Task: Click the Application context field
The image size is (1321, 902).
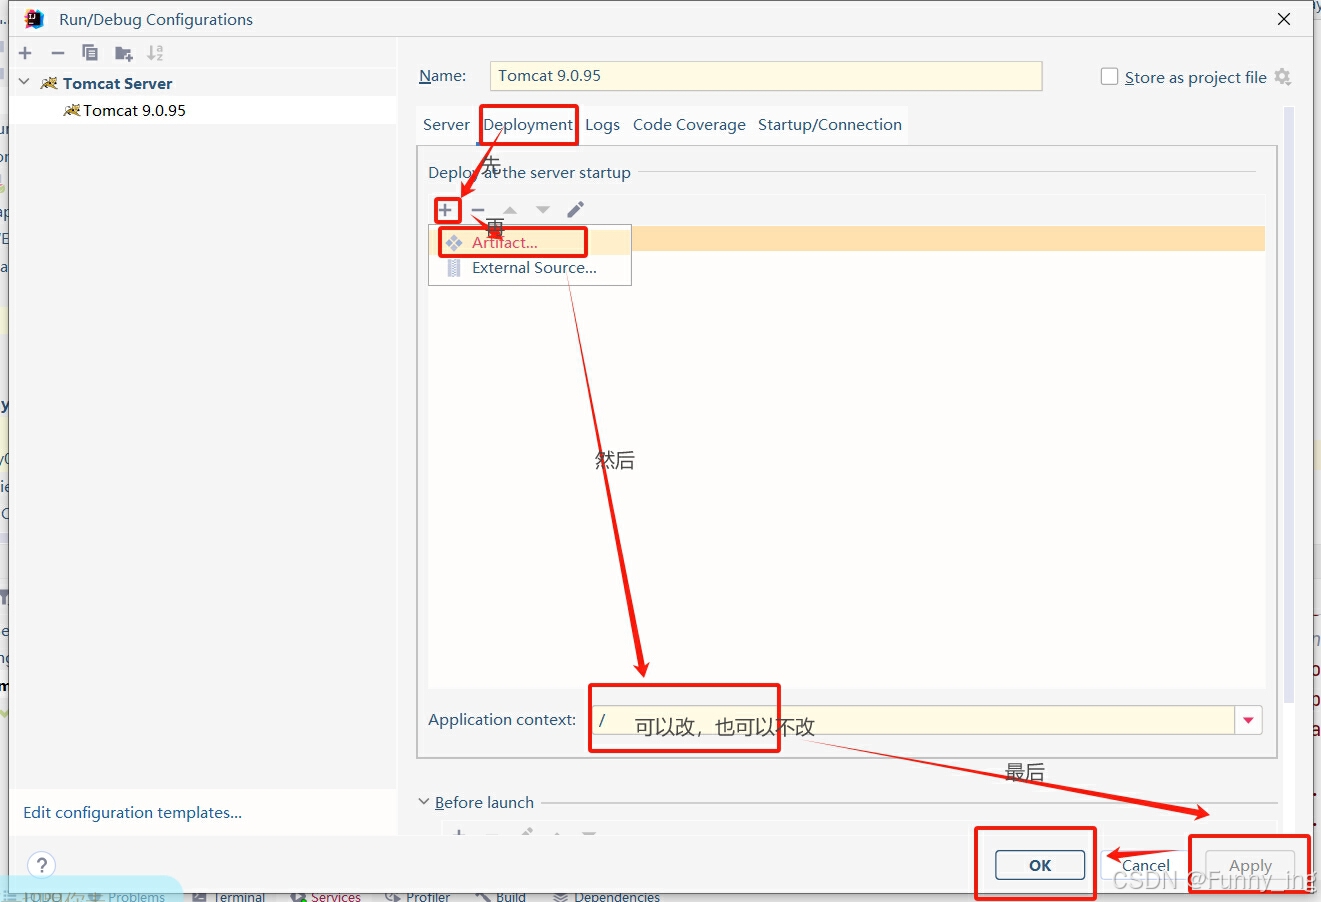Action: [914, 720]
